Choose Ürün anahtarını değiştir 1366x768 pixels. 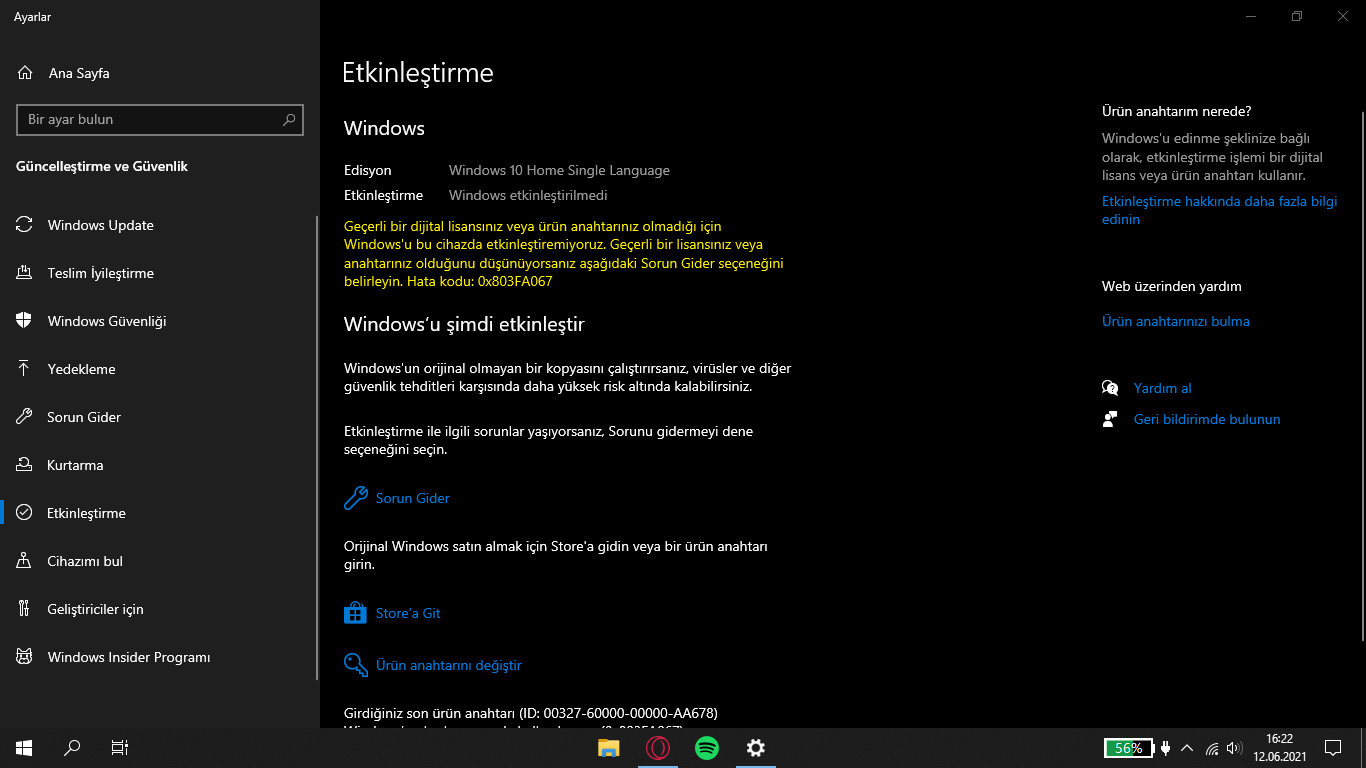433,665
